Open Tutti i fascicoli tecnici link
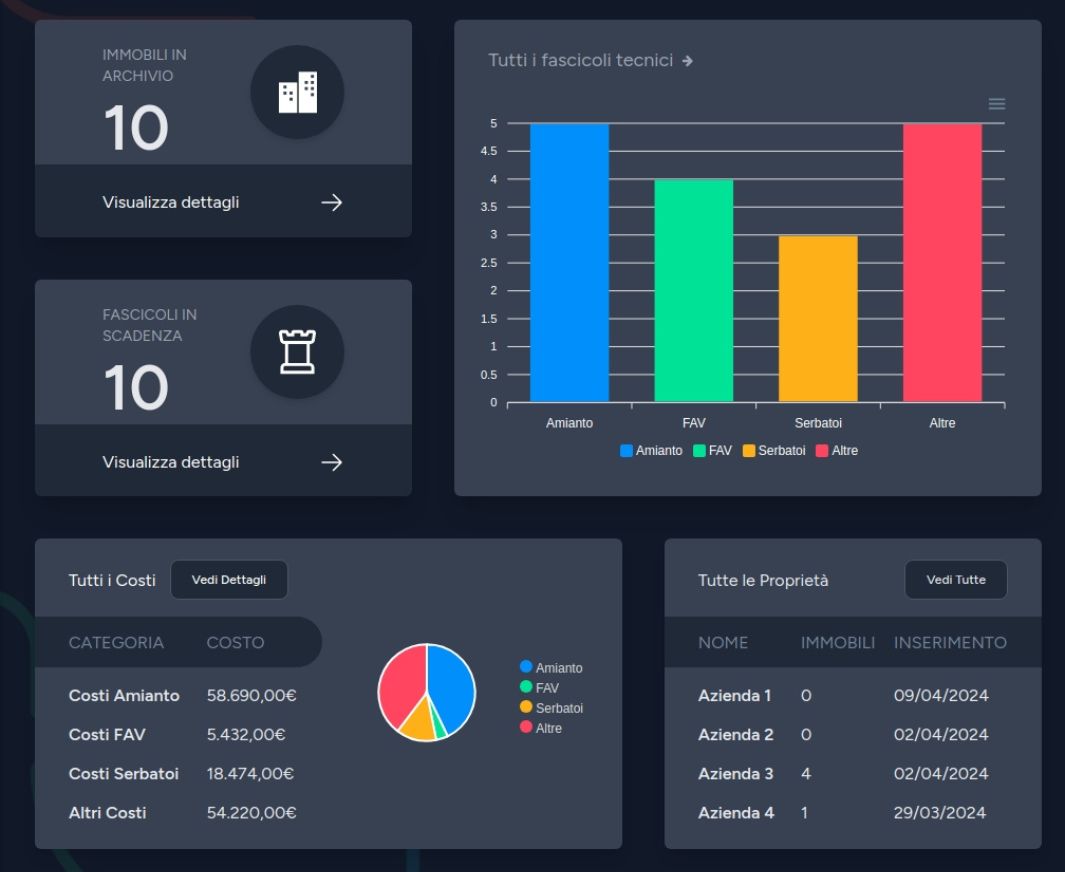The height and width of the screenshot is (872, 1065). 580,61
